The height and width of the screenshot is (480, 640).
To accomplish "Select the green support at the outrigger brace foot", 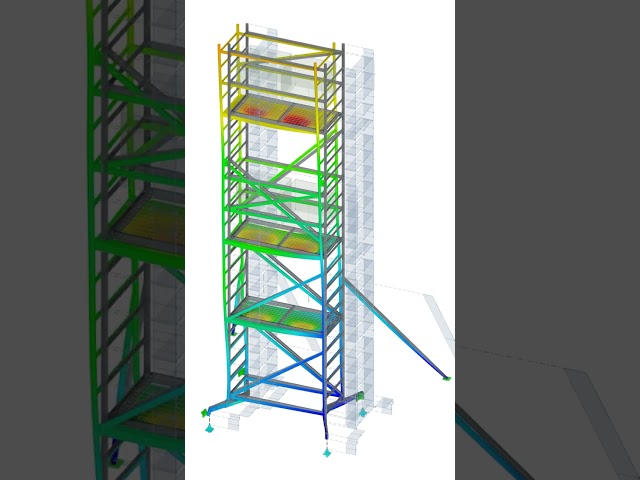I will pos(447,379).
